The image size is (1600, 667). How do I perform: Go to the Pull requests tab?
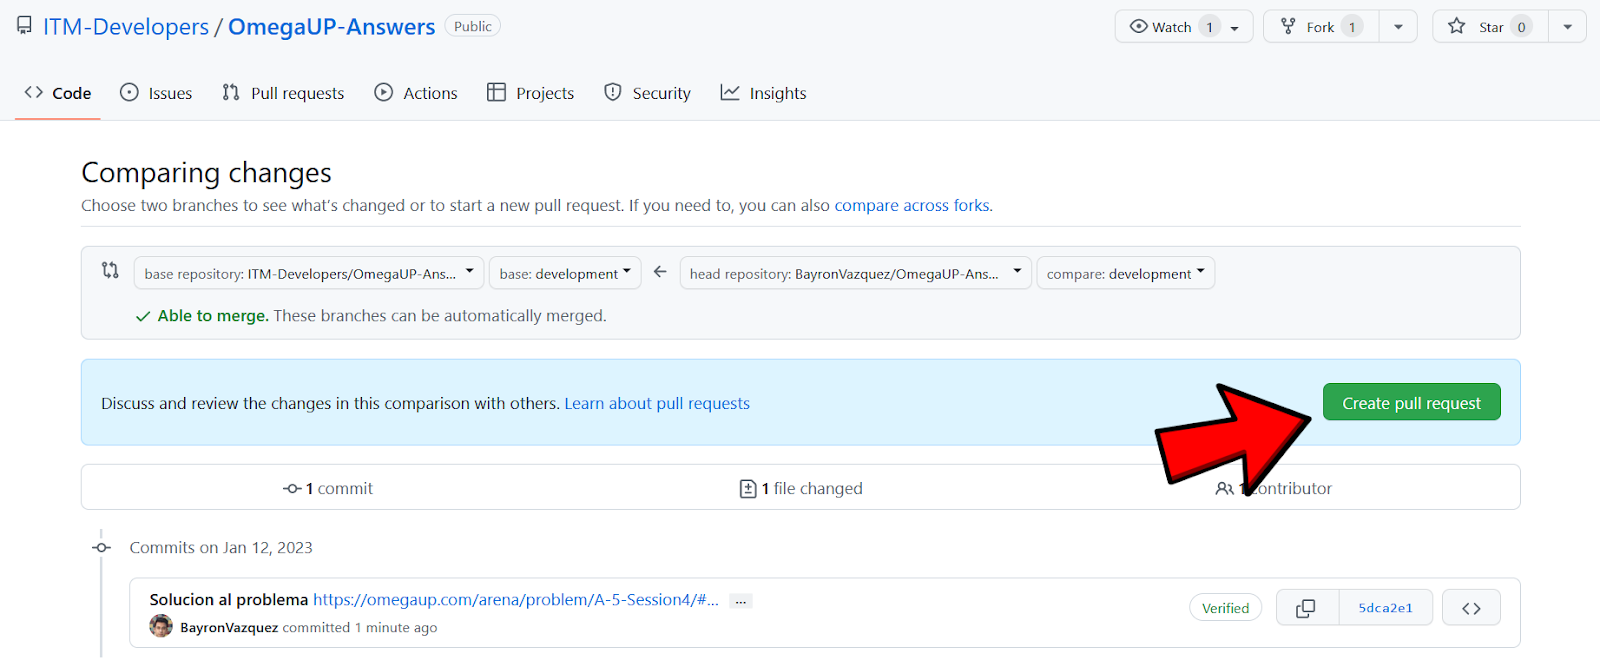pyautogui.click(x=283, y=93)
